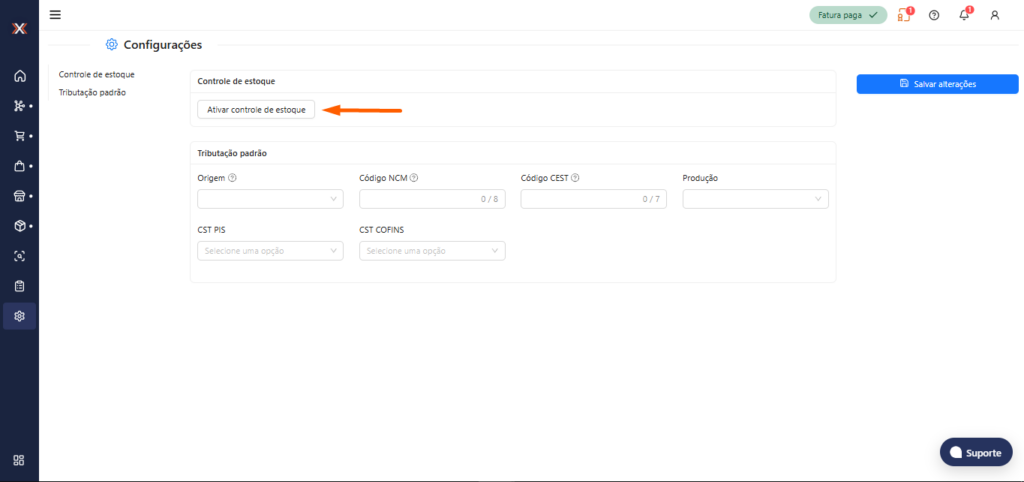
Task: Open the notifications bell icon
Action: [x=964, y=15]
